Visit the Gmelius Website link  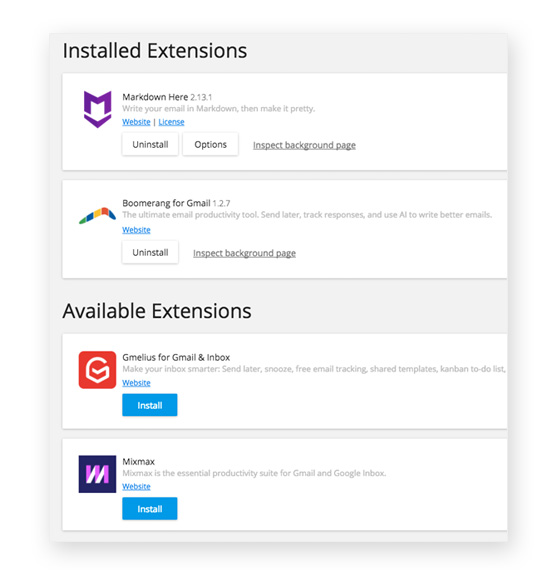click(x=136, y=383)
